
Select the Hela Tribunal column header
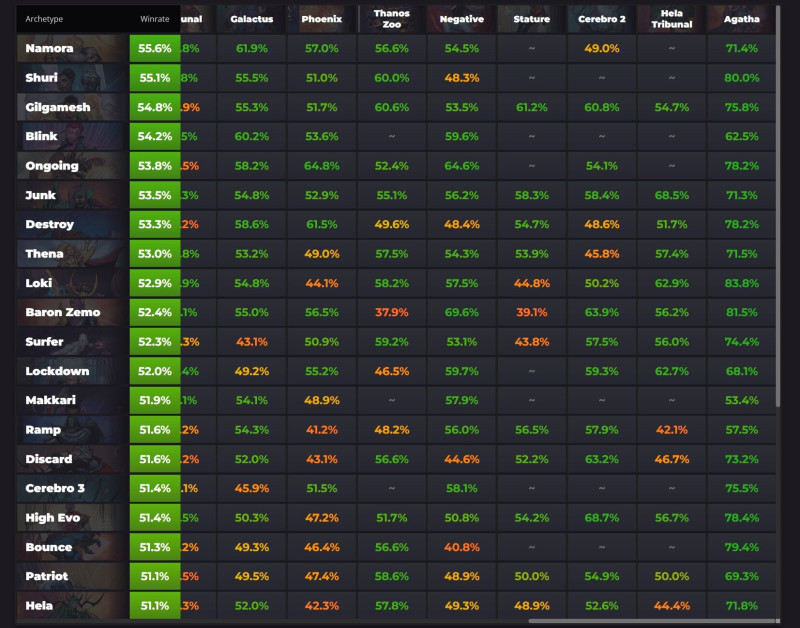tap(671, 19)
